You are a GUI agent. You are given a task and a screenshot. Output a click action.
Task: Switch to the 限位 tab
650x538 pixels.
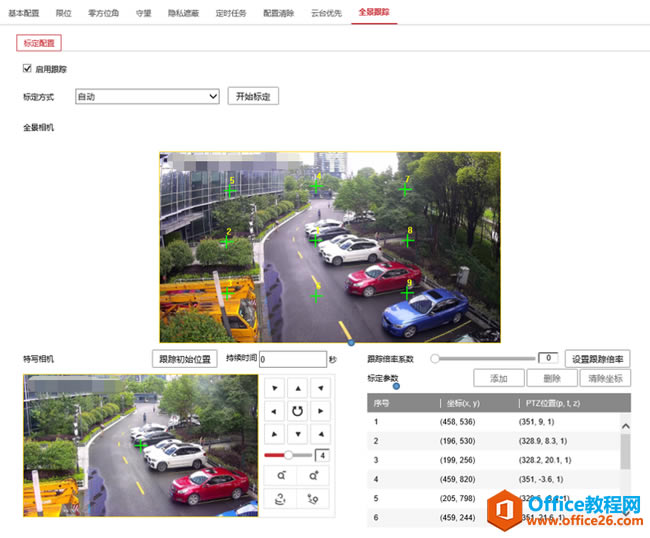[63, 13]
